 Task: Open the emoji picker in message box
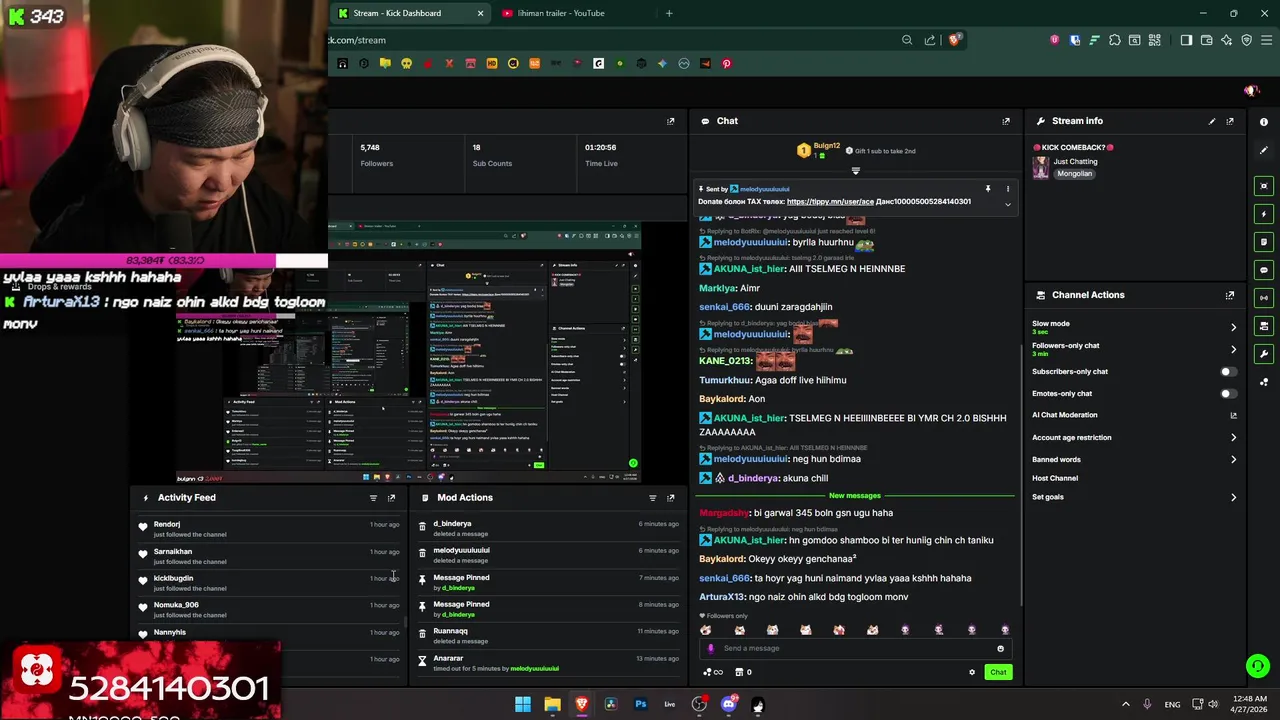coord(1000,648)
